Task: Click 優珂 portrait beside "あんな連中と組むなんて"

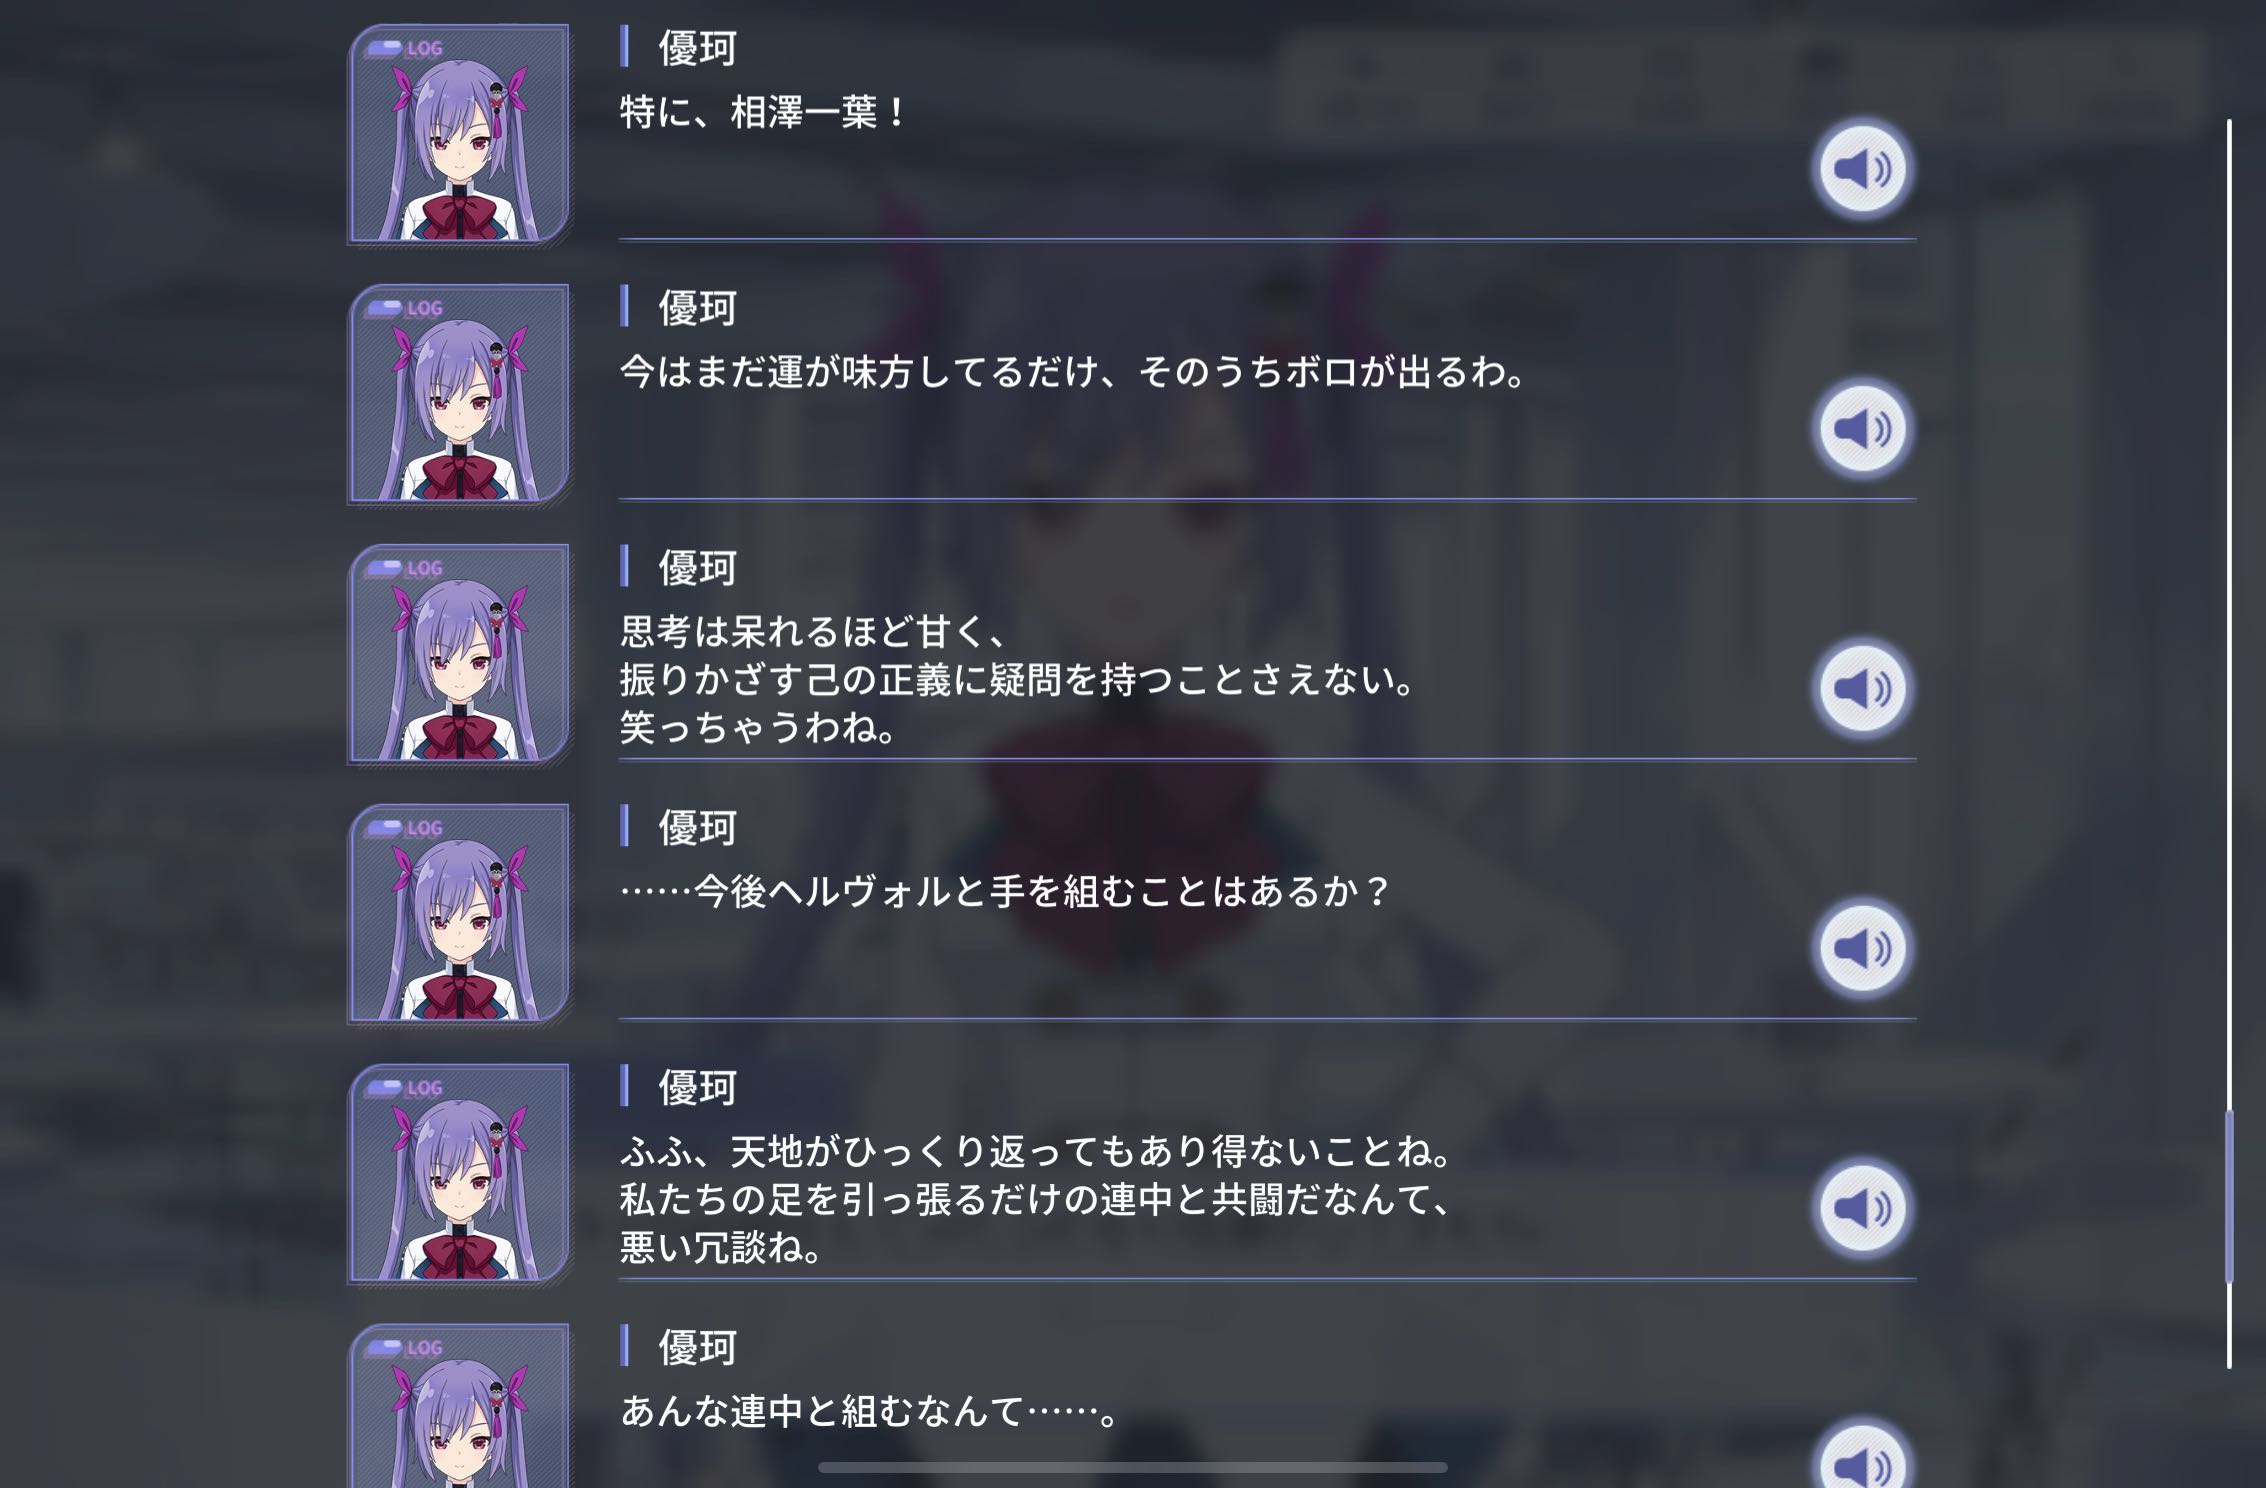Action: [x=458, y=1406]
